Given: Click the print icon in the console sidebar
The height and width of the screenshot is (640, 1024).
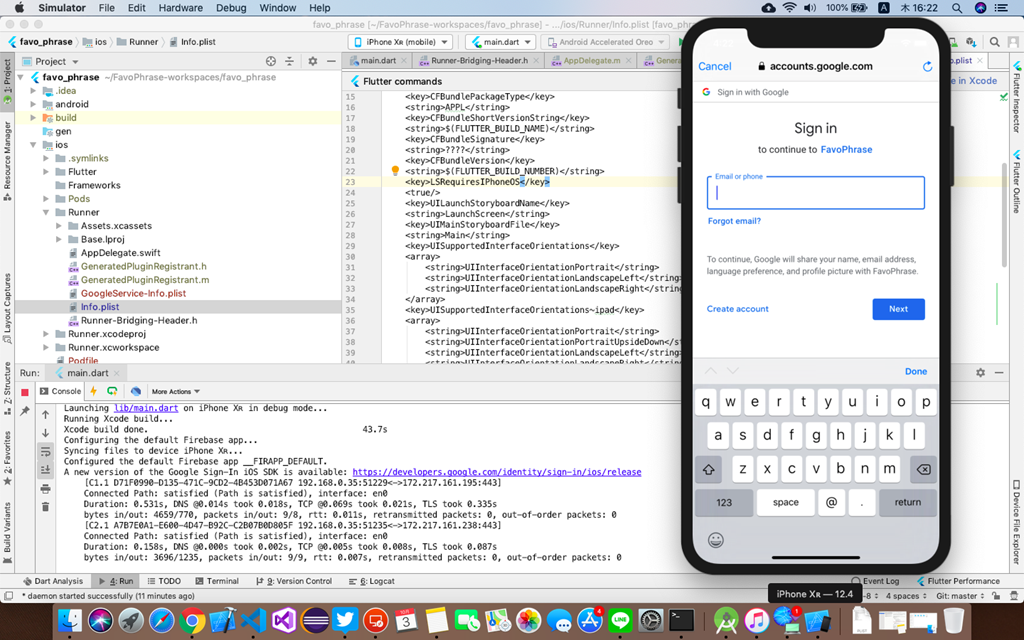Looking at the screenshot, I should pos(45,489).
